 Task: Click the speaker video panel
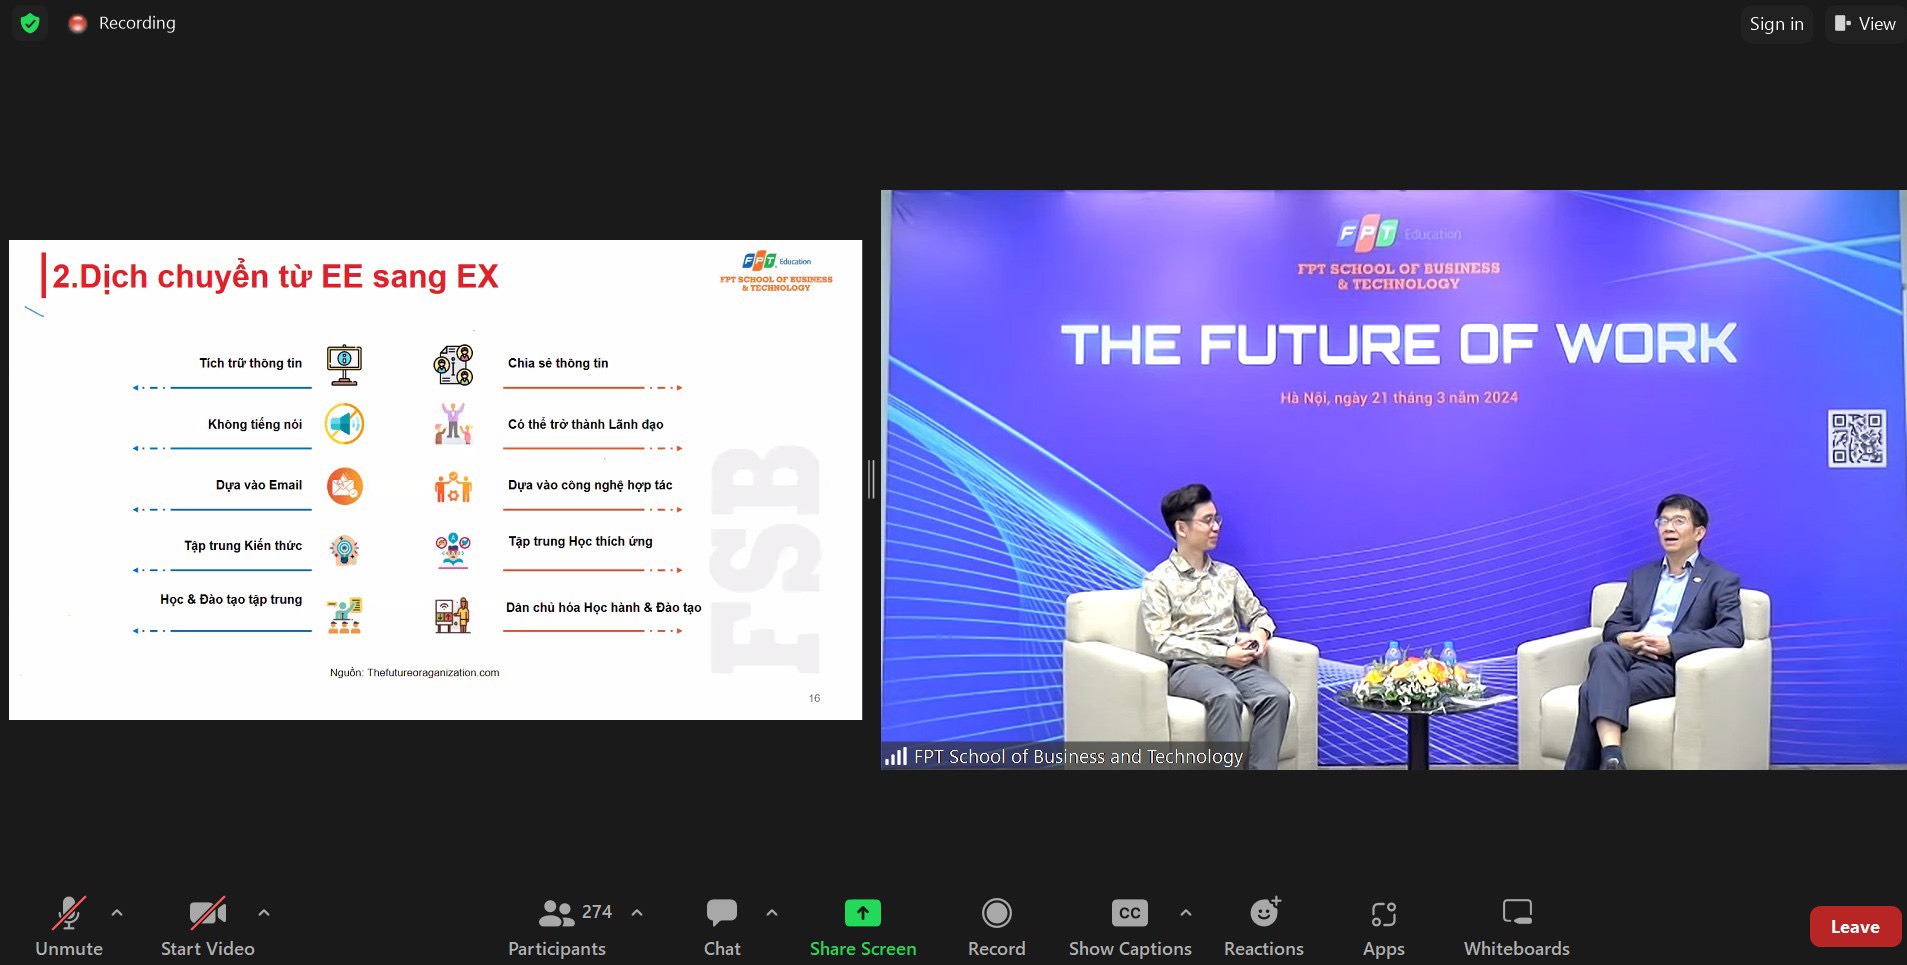tap(1394, 480)
